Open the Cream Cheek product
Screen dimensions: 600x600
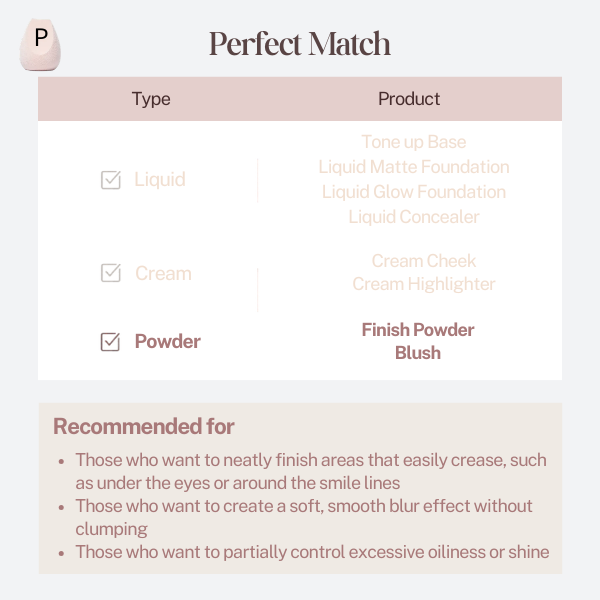(424, 261)
